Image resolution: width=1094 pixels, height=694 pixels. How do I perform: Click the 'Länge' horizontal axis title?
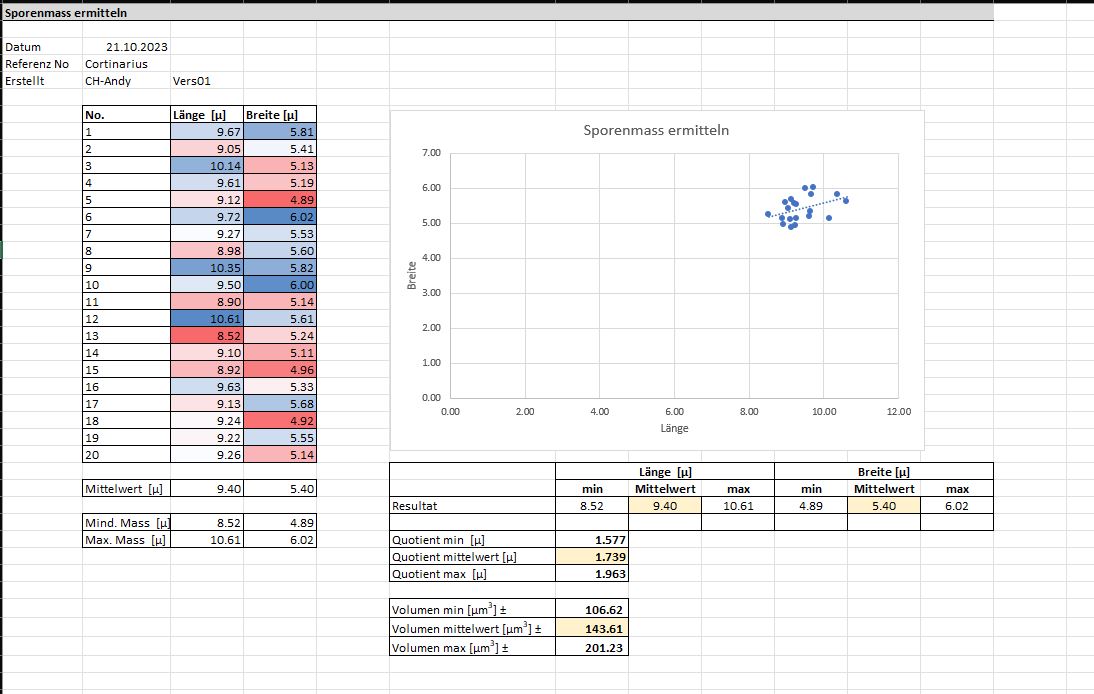[674, 428]
